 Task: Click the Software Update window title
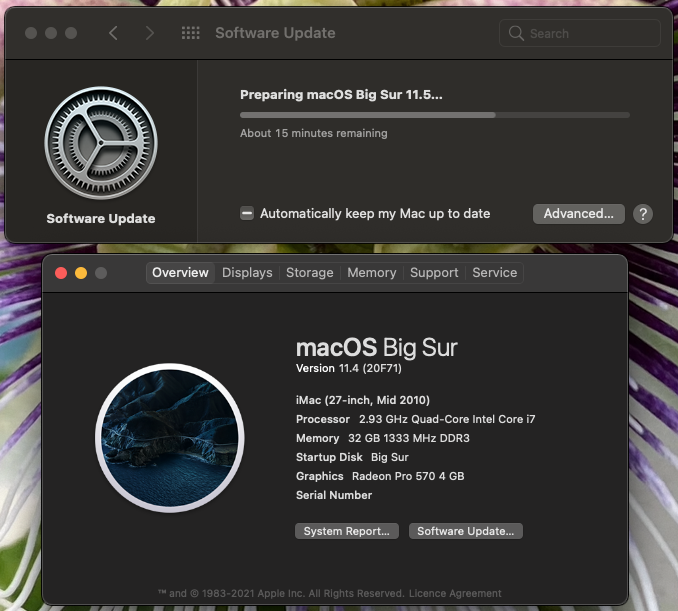click(x=275, y=33)
